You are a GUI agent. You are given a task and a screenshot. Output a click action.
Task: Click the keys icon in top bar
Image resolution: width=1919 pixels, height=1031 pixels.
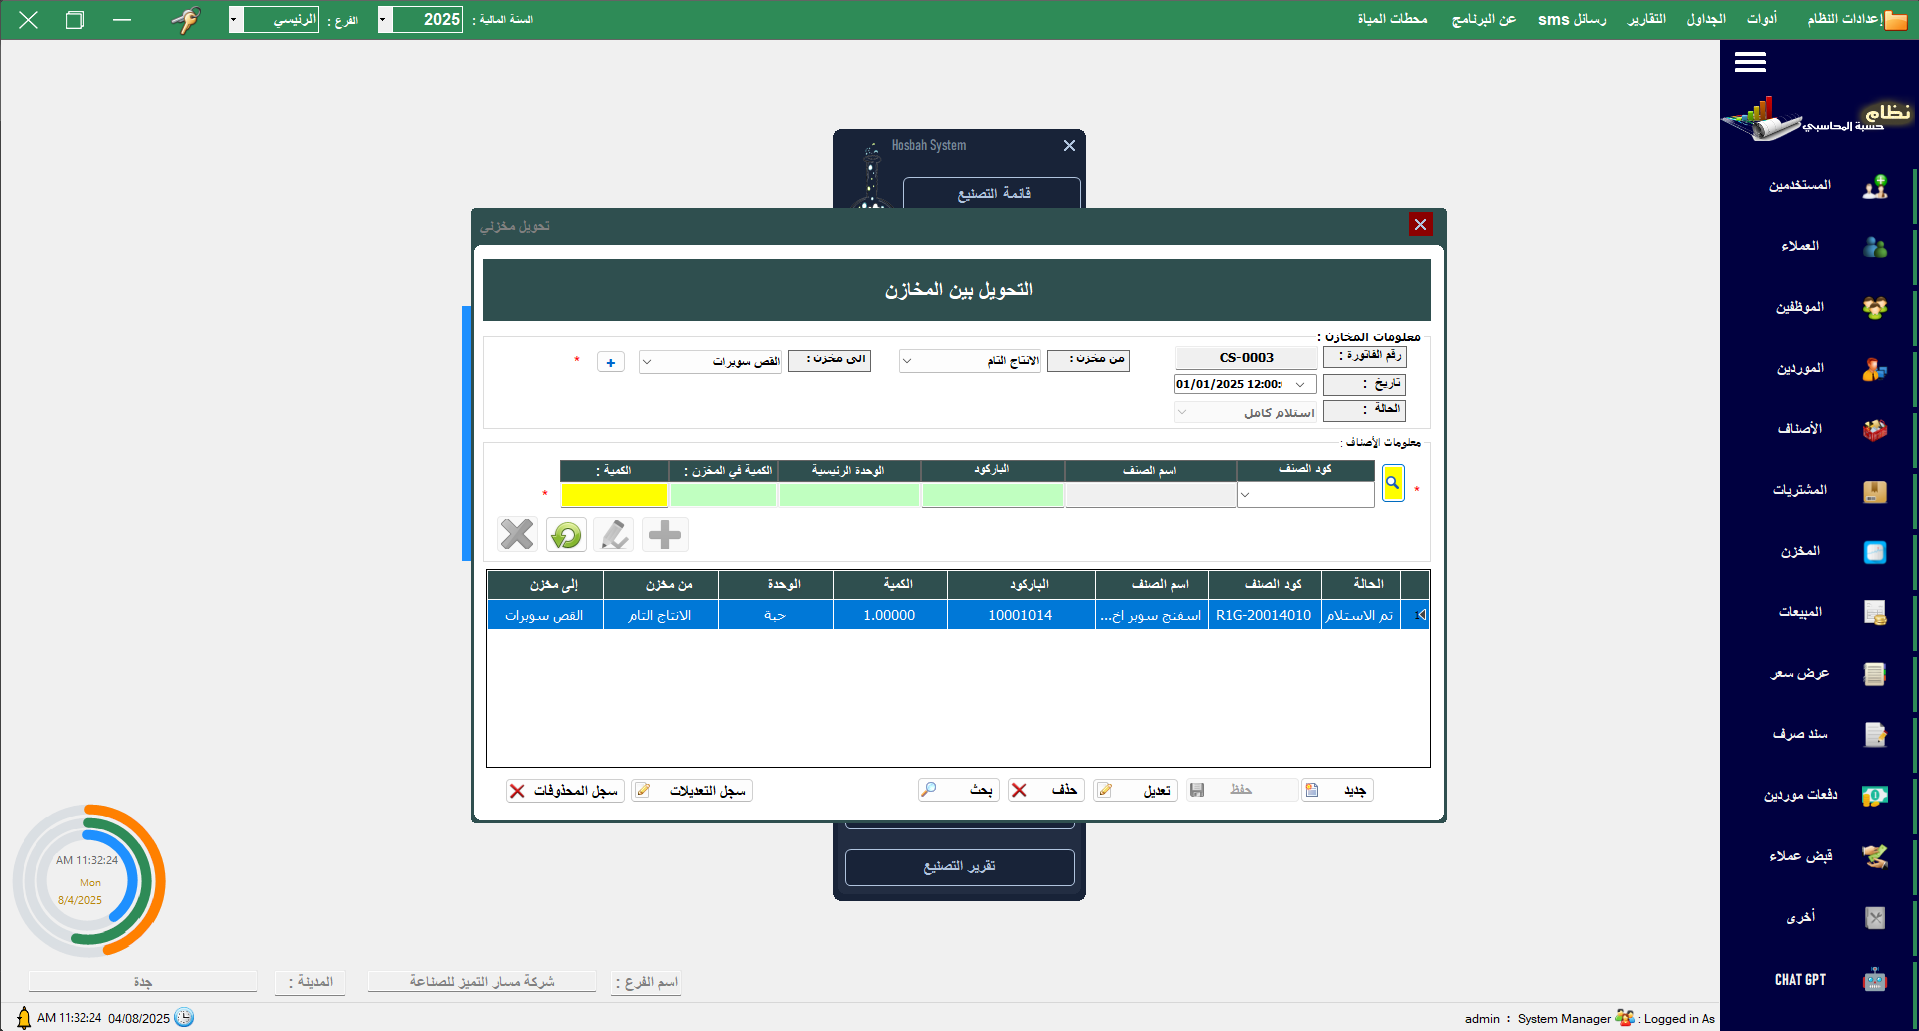[x=186, y=20]
